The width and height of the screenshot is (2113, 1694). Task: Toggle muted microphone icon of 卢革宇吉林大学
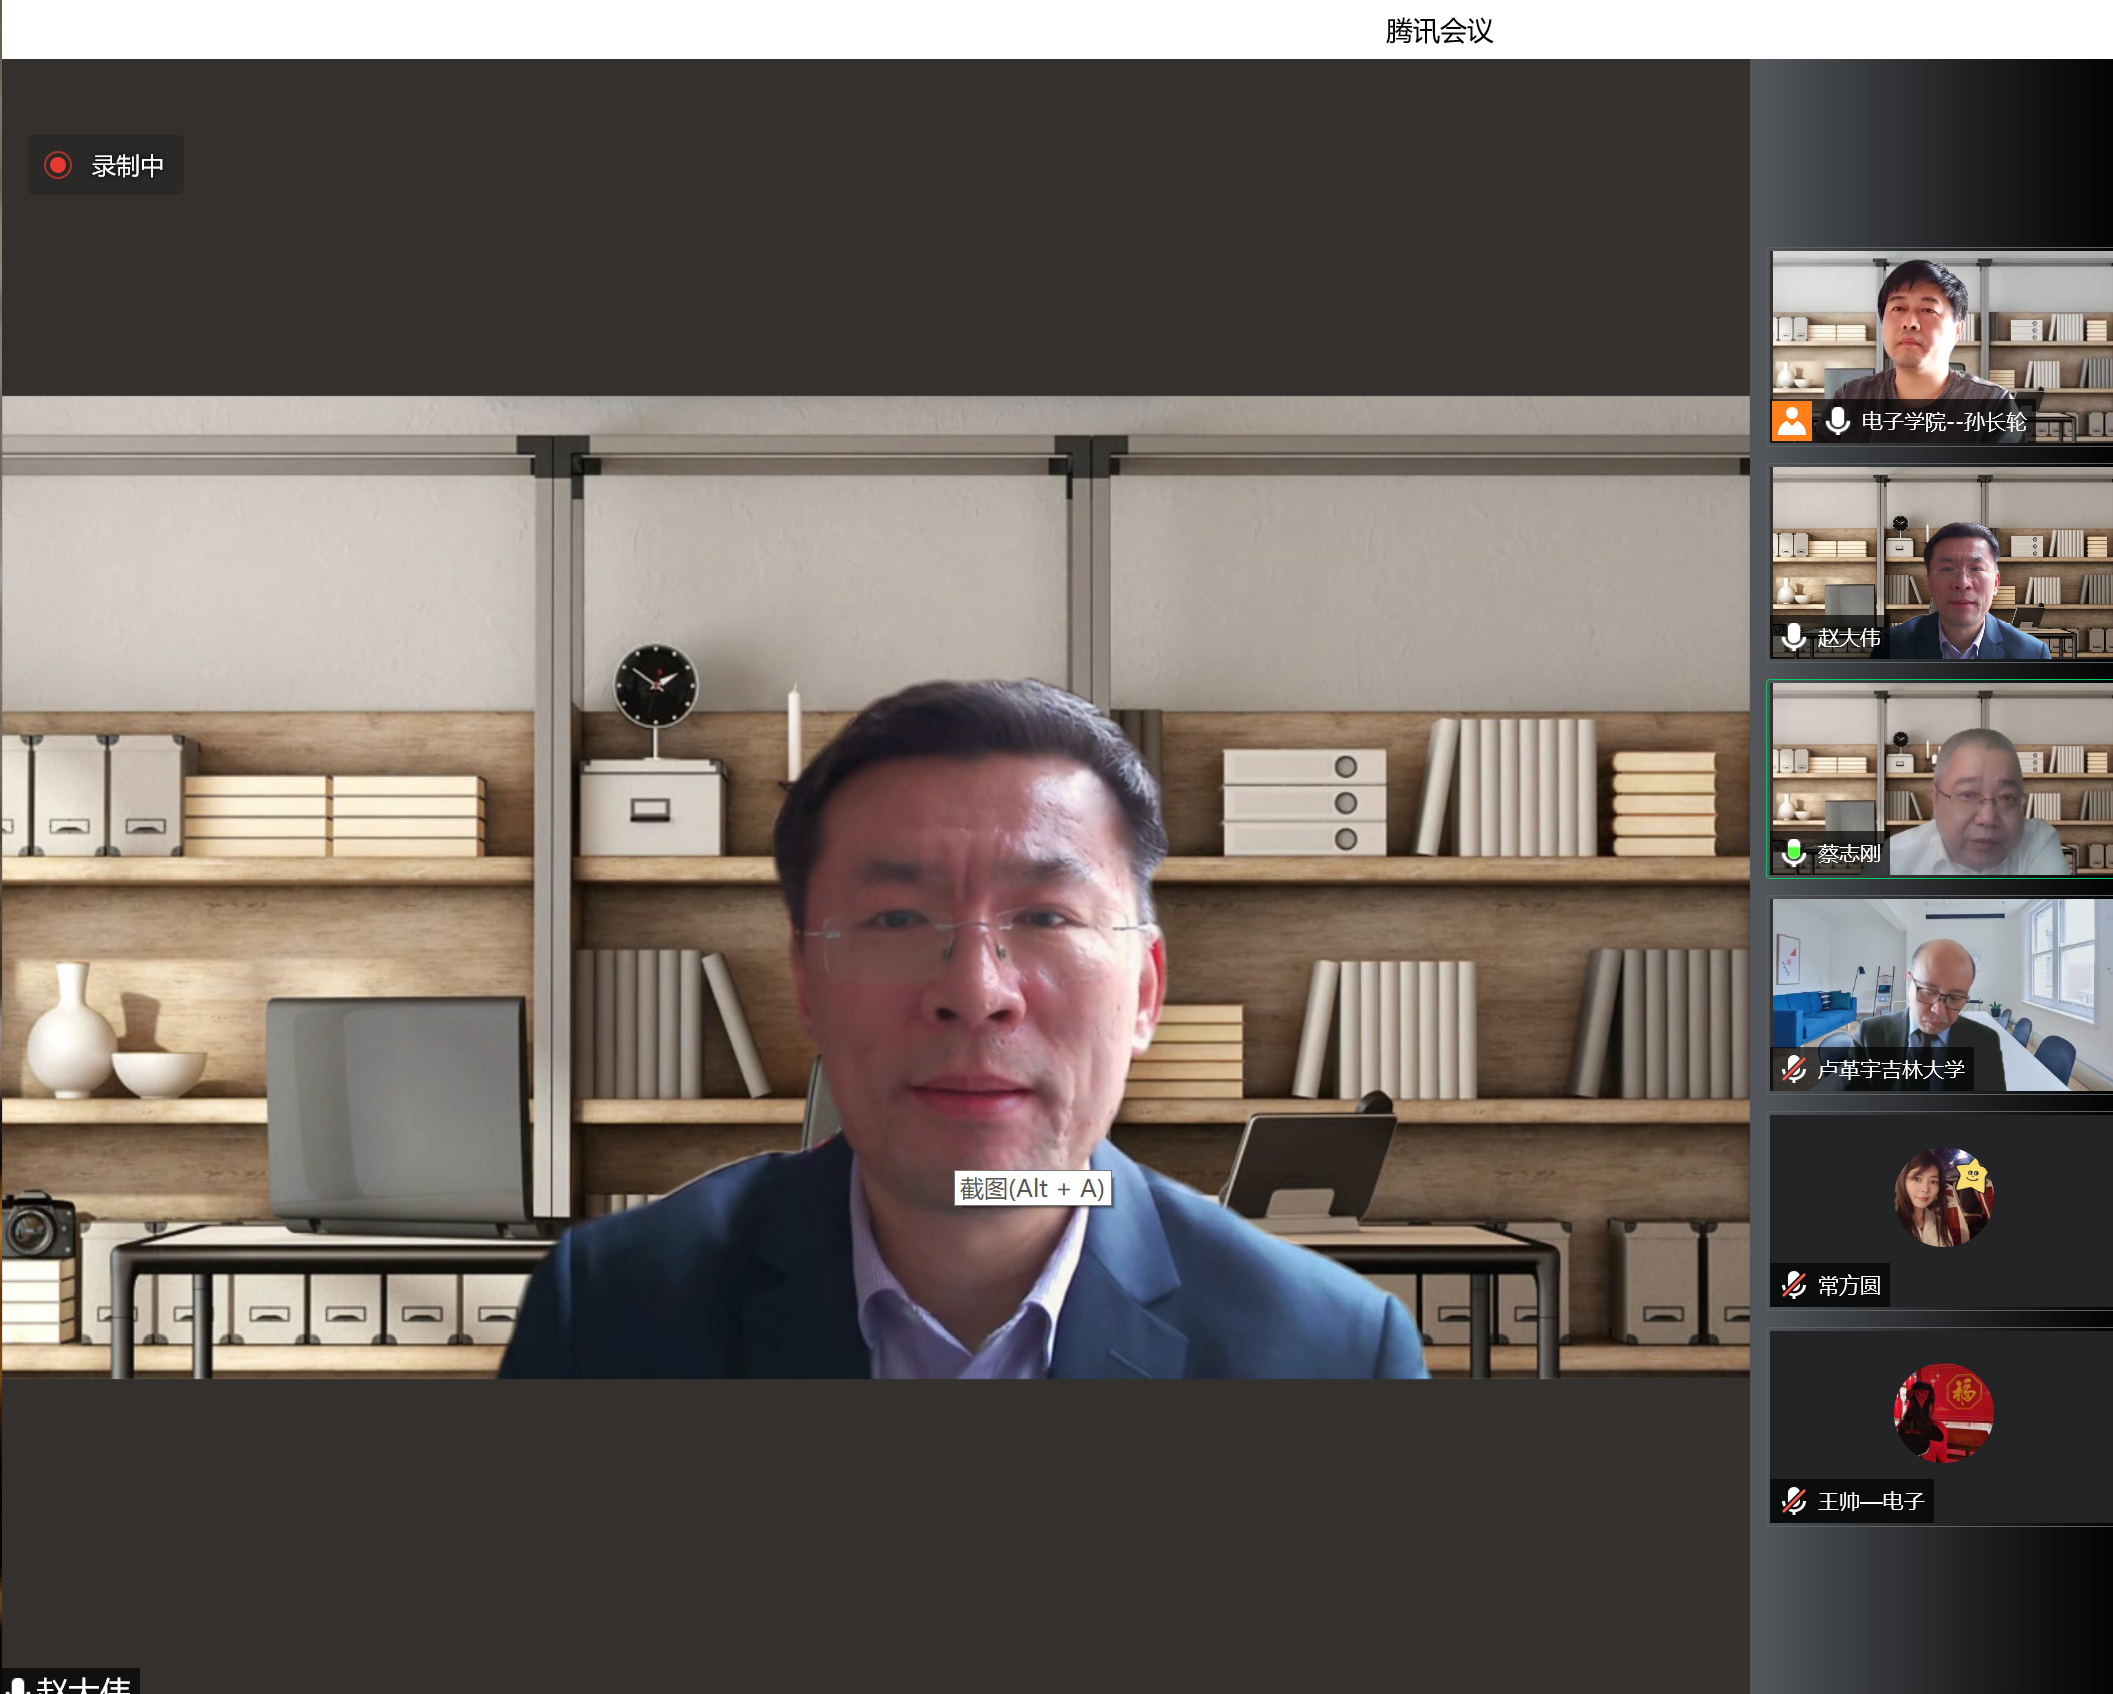1794,1069
